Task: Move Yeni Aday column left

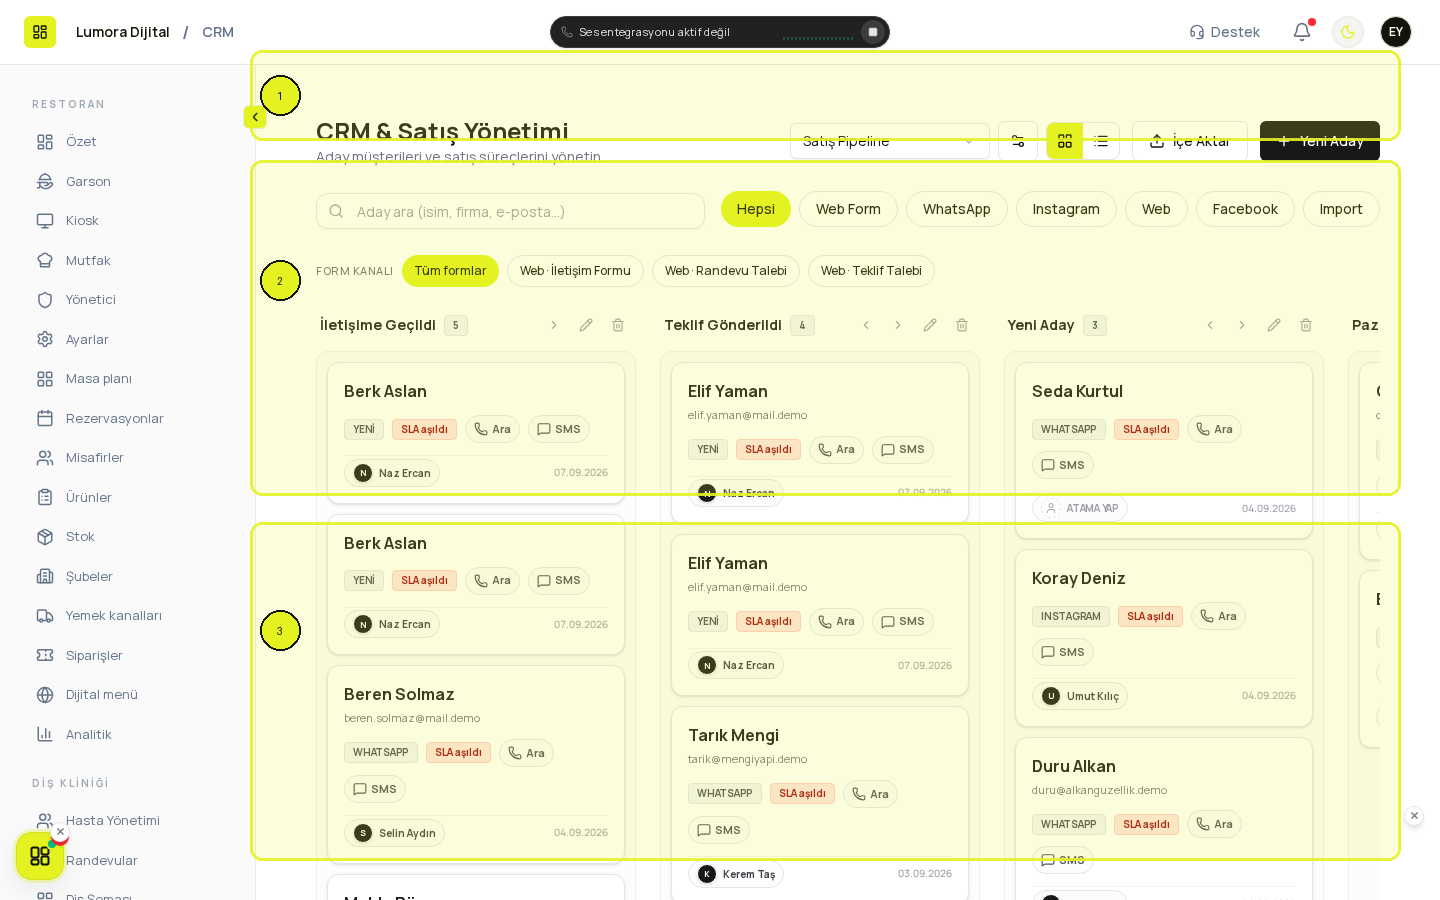Action: (1210, 325)
